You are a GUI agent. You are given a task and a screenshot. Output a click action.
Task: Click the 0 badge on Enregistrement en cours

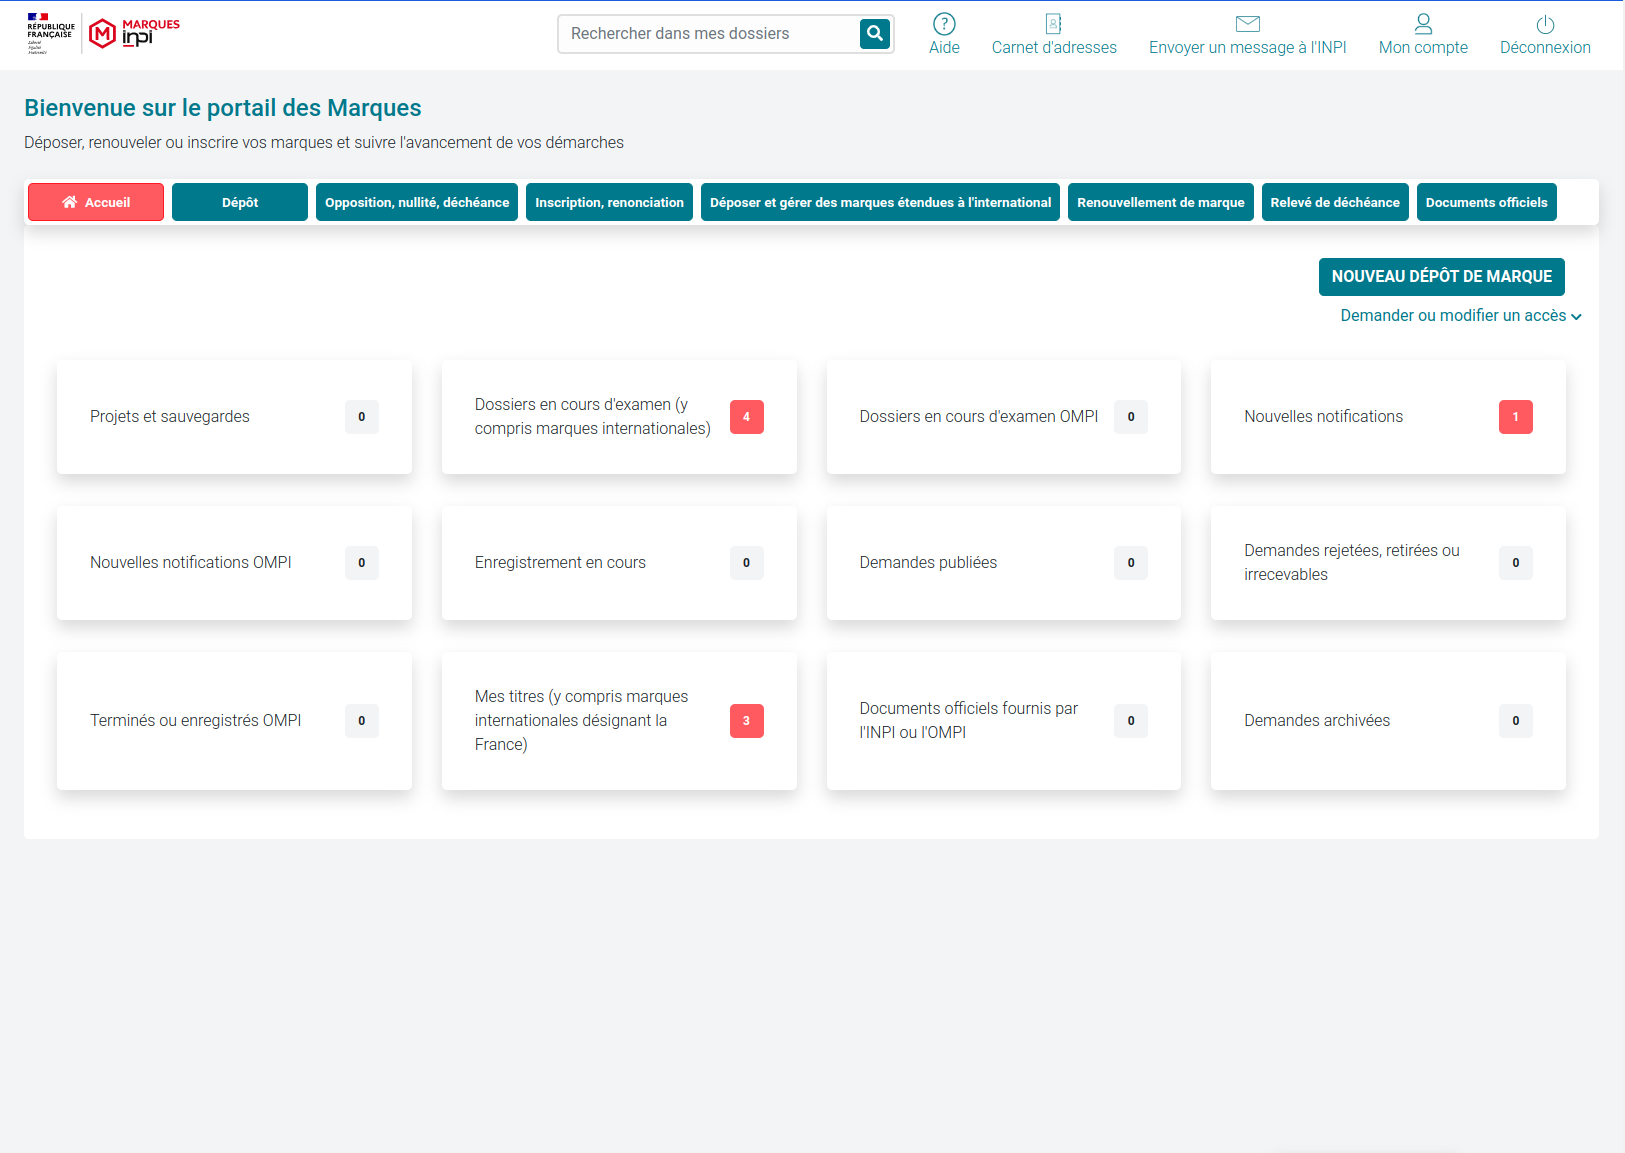click(x=746, y=563)
